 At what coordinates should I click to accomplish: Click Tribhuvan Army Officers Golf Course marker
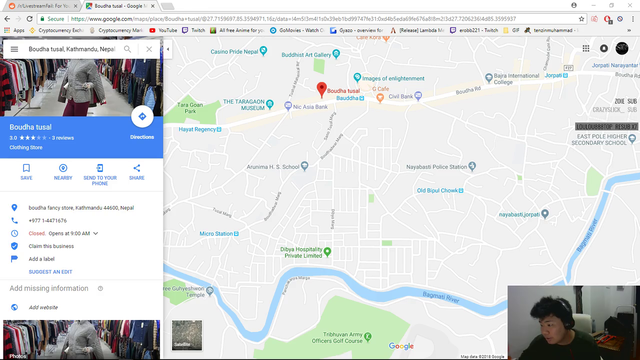[x=367, y=336]
